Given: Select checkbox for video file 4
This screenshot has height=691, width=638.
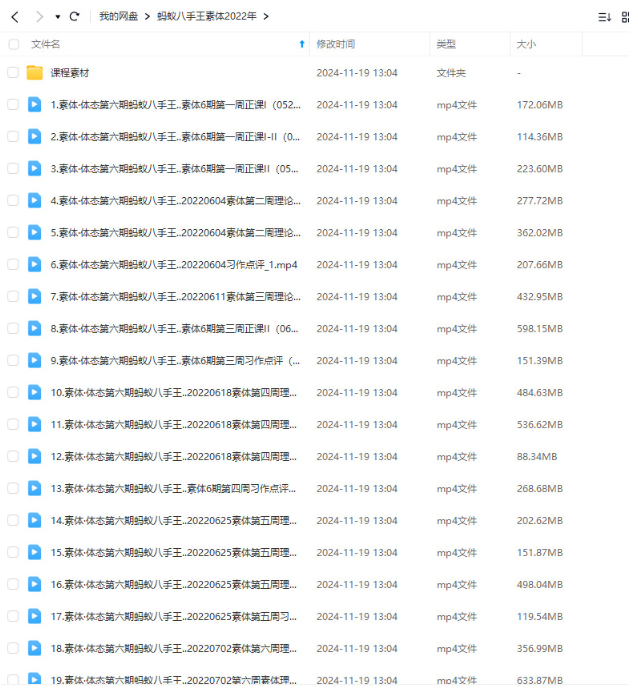Looking at the screenshot, I should click(13, 201).
